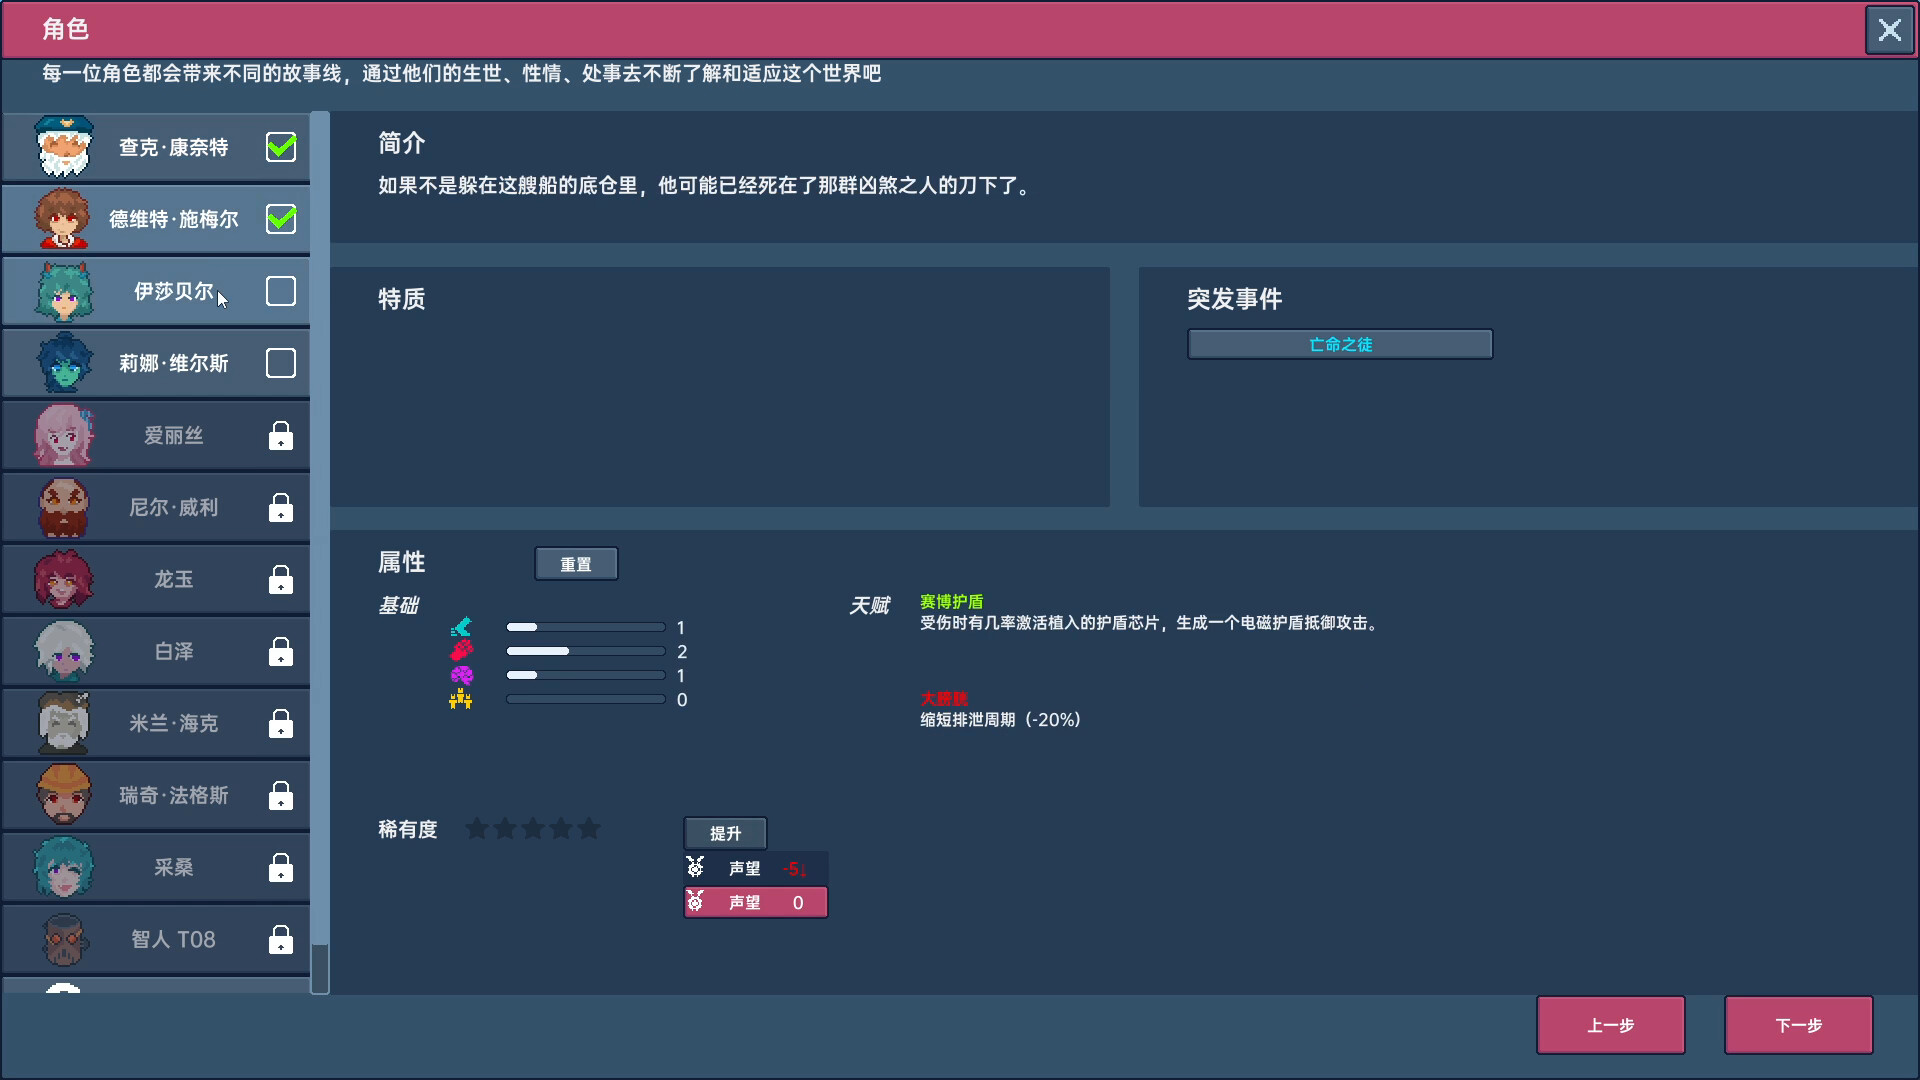This screenshot has width=1920, height=1080.
Task: Click the purple brain attribute icon
Action: (x=461, y=675)
